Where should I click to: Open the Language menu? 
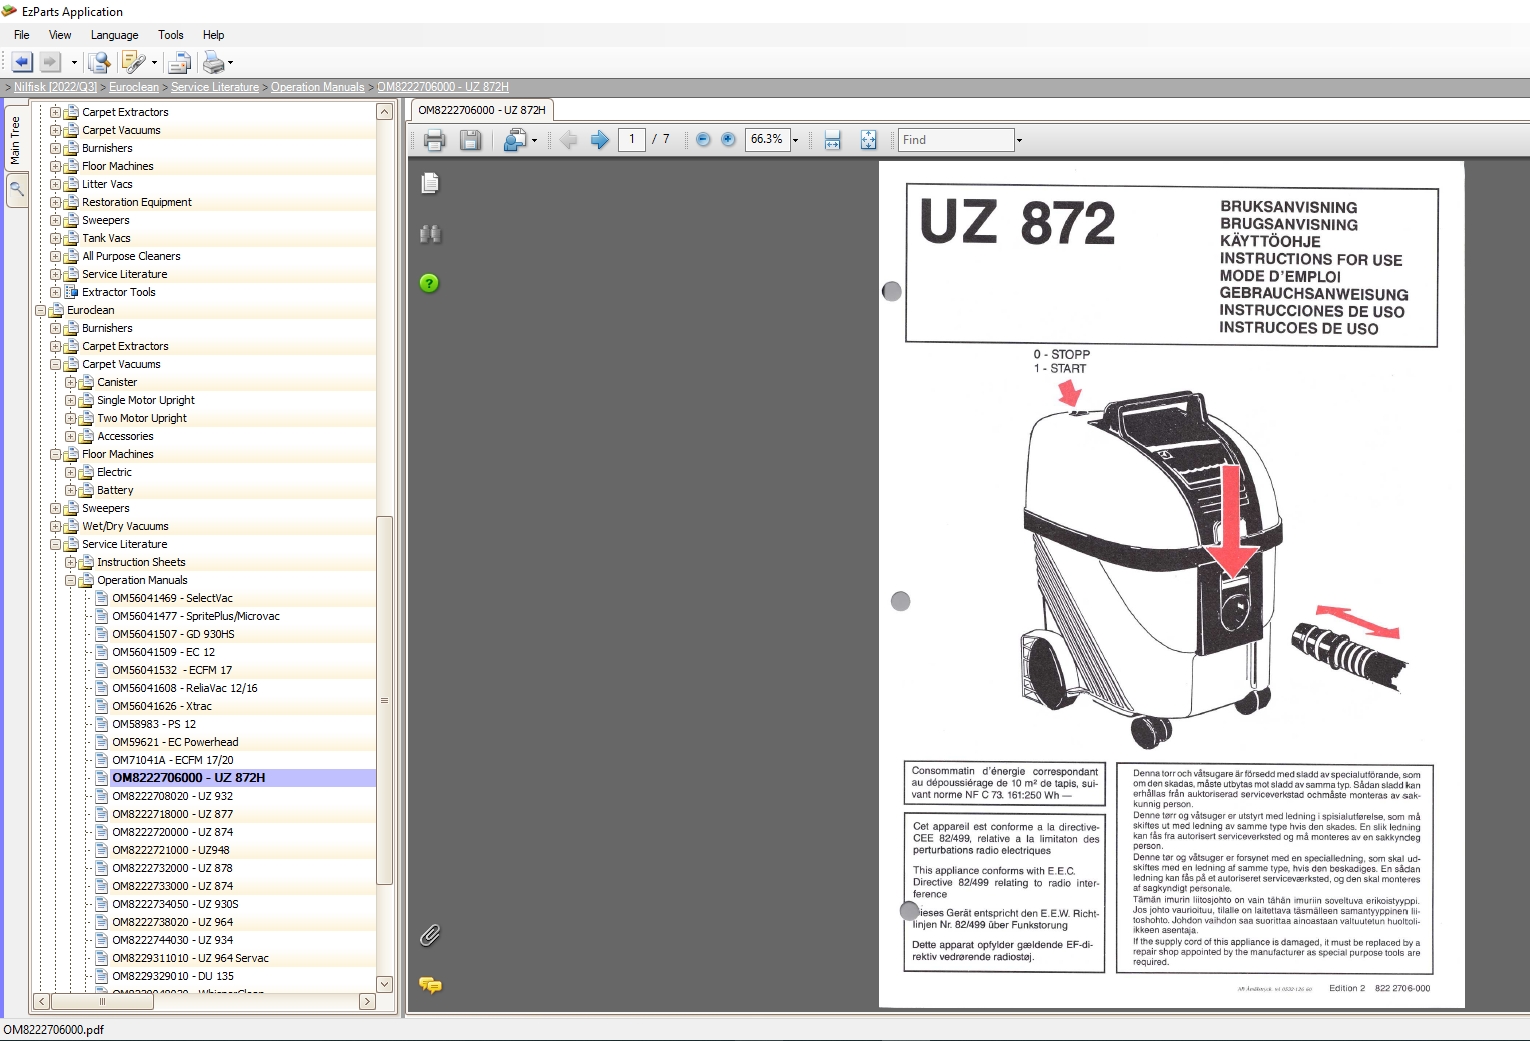114,35
